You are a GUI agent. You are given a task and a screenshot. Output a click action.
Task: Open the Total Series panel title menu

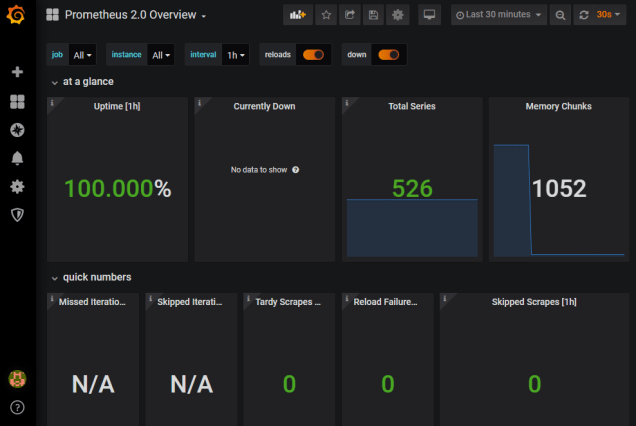(x=412, y=106)
